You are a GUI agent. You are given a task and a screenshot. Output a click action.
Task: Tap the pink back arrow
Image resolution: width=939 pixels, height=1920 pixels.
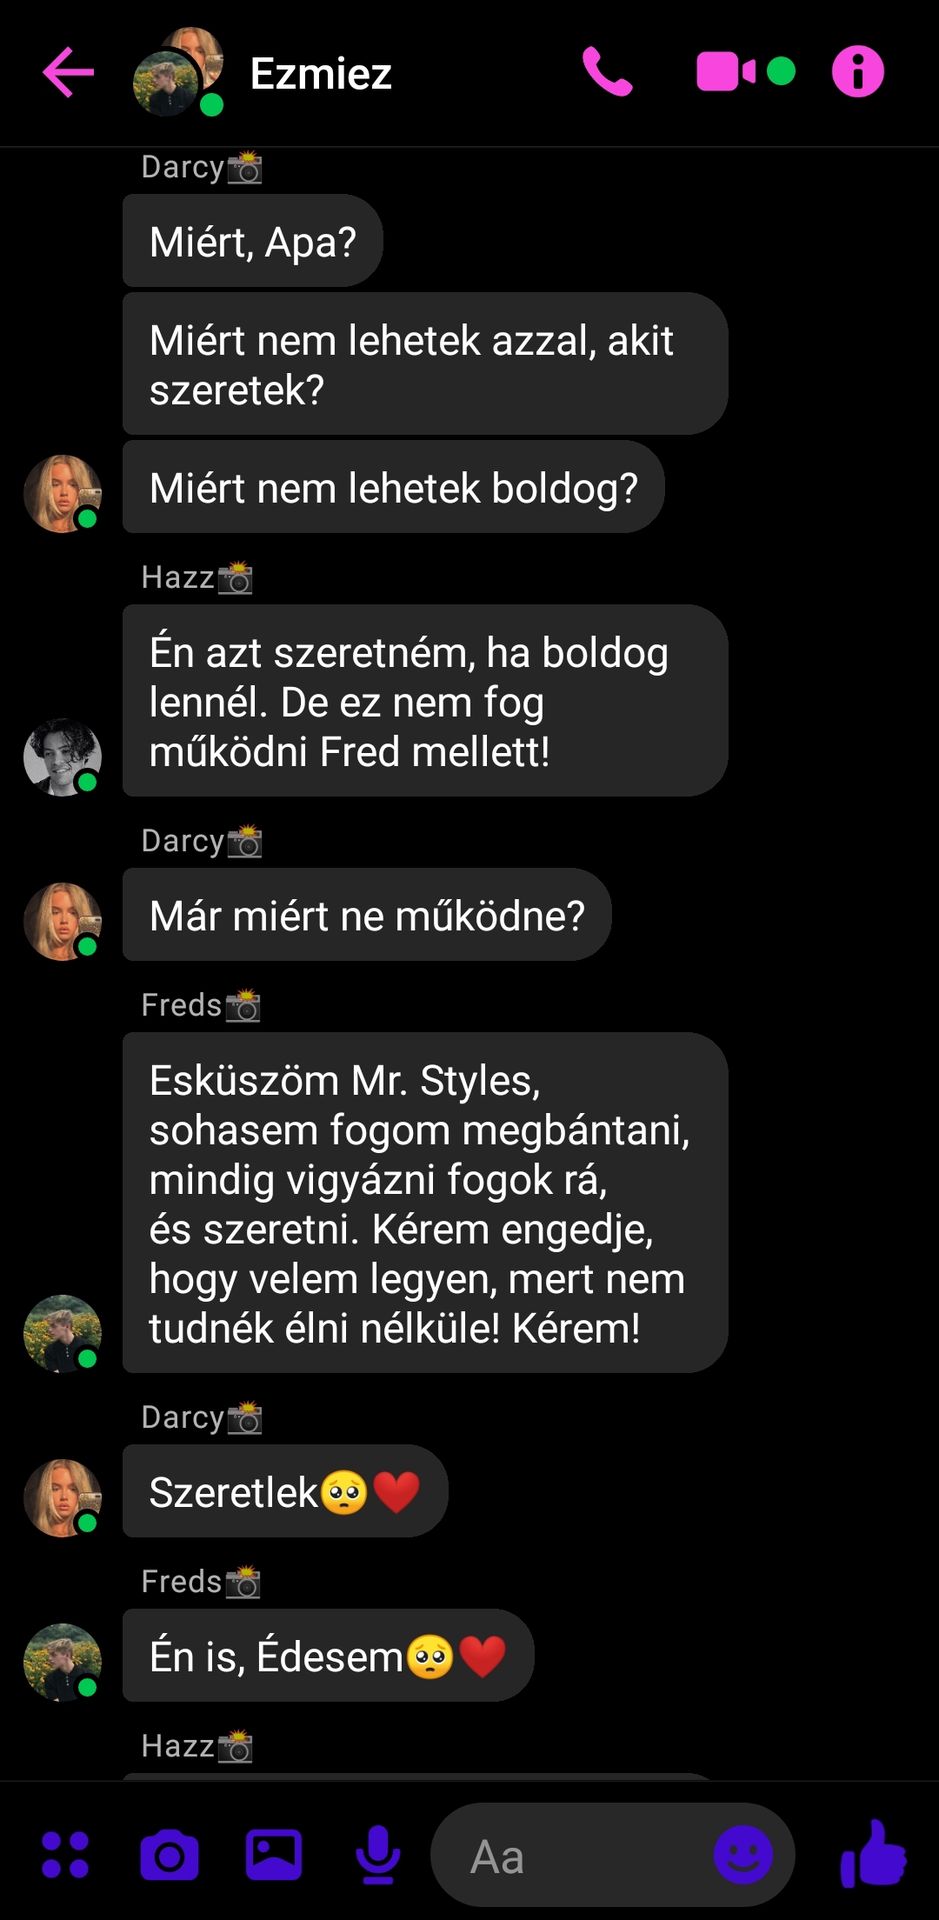(x=68, y=72)
